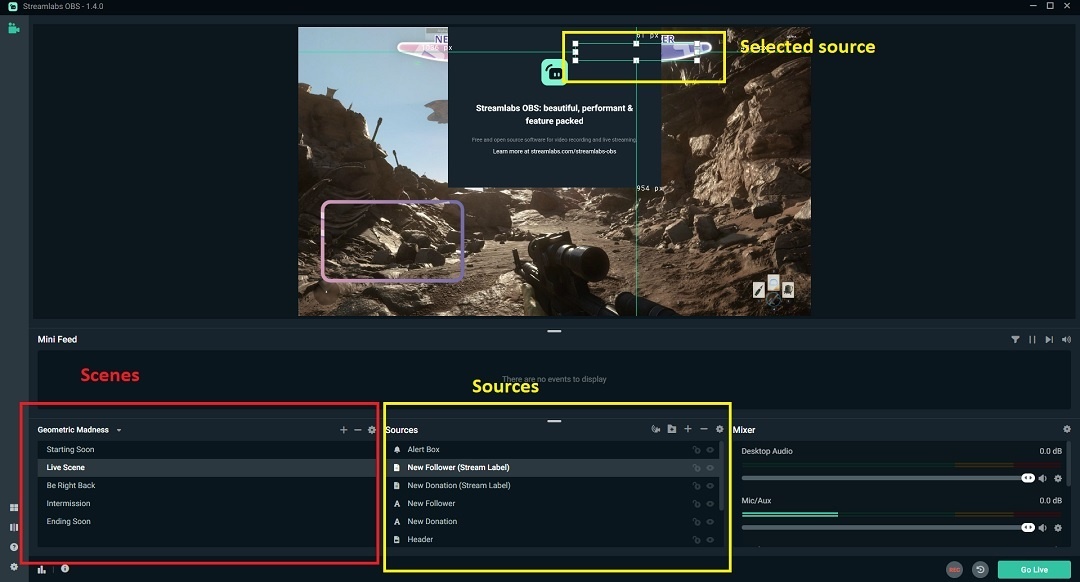Select the Starting Soon scene

click(x=207, y=450)
